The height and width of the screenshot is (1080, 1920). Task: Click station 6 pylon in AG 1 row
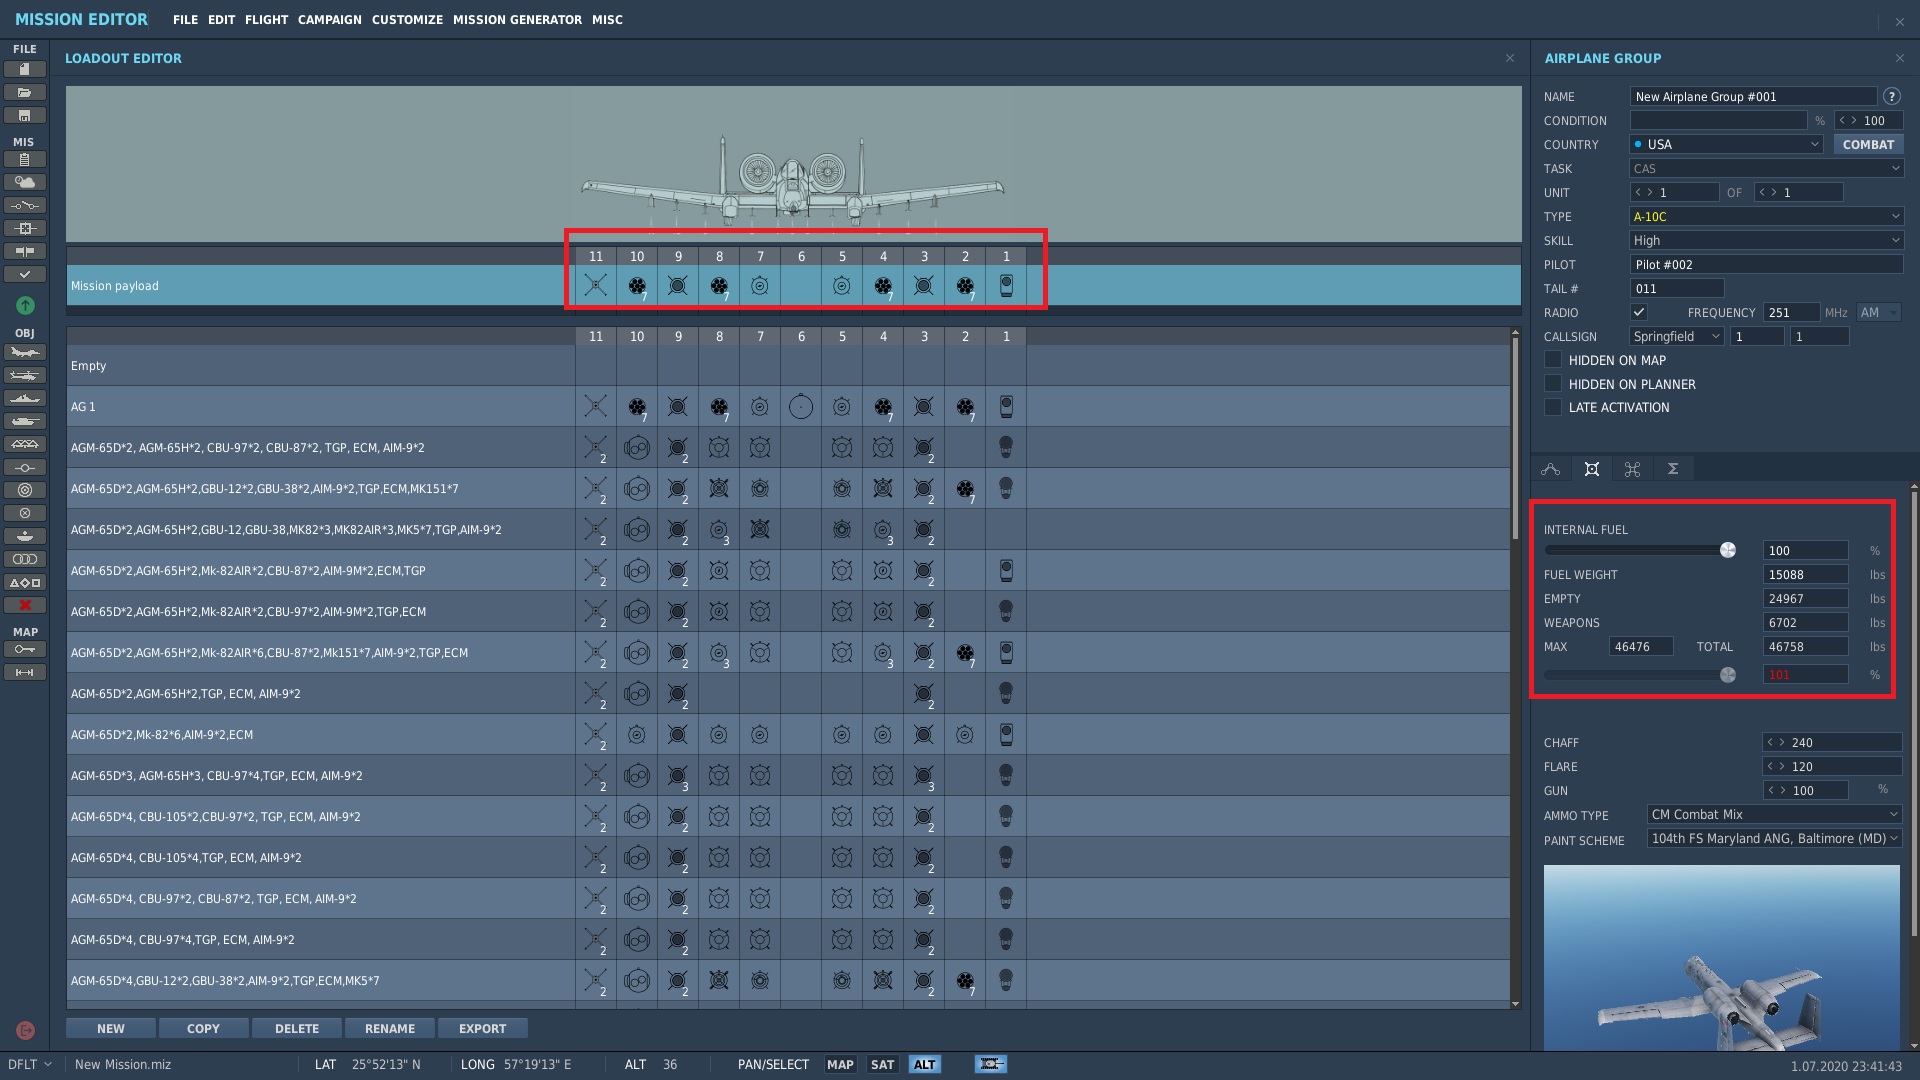pyautogui.click(x=801, y=407)
